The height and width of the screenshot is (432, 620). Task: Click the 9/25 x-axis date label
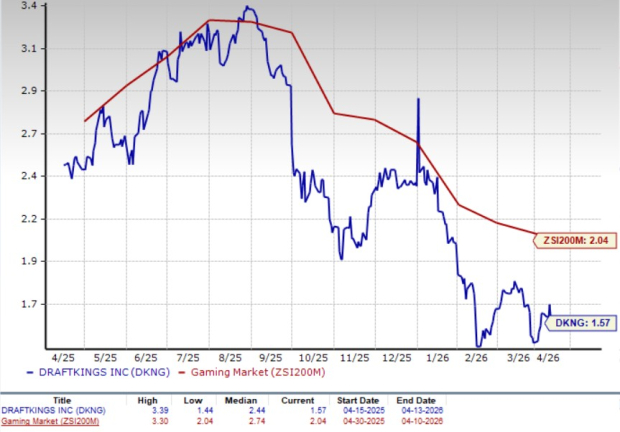(x=269, y=356)
